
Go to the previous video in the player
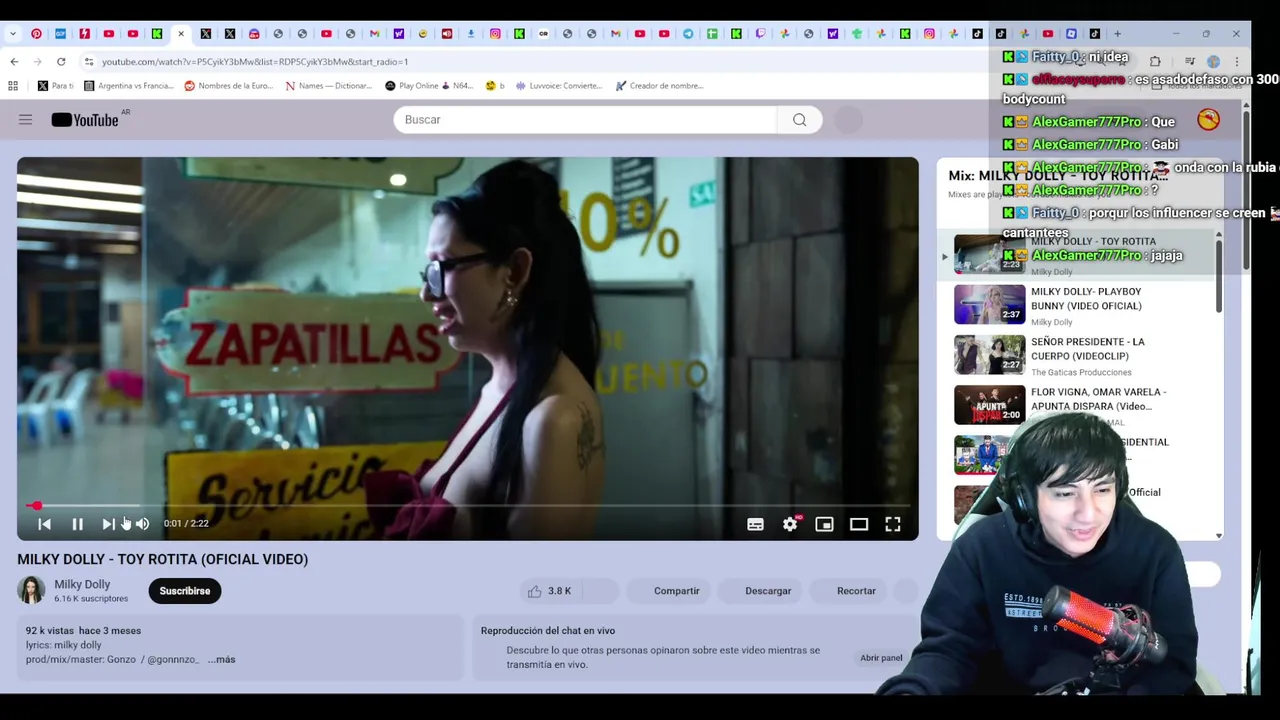pos(44,524)
